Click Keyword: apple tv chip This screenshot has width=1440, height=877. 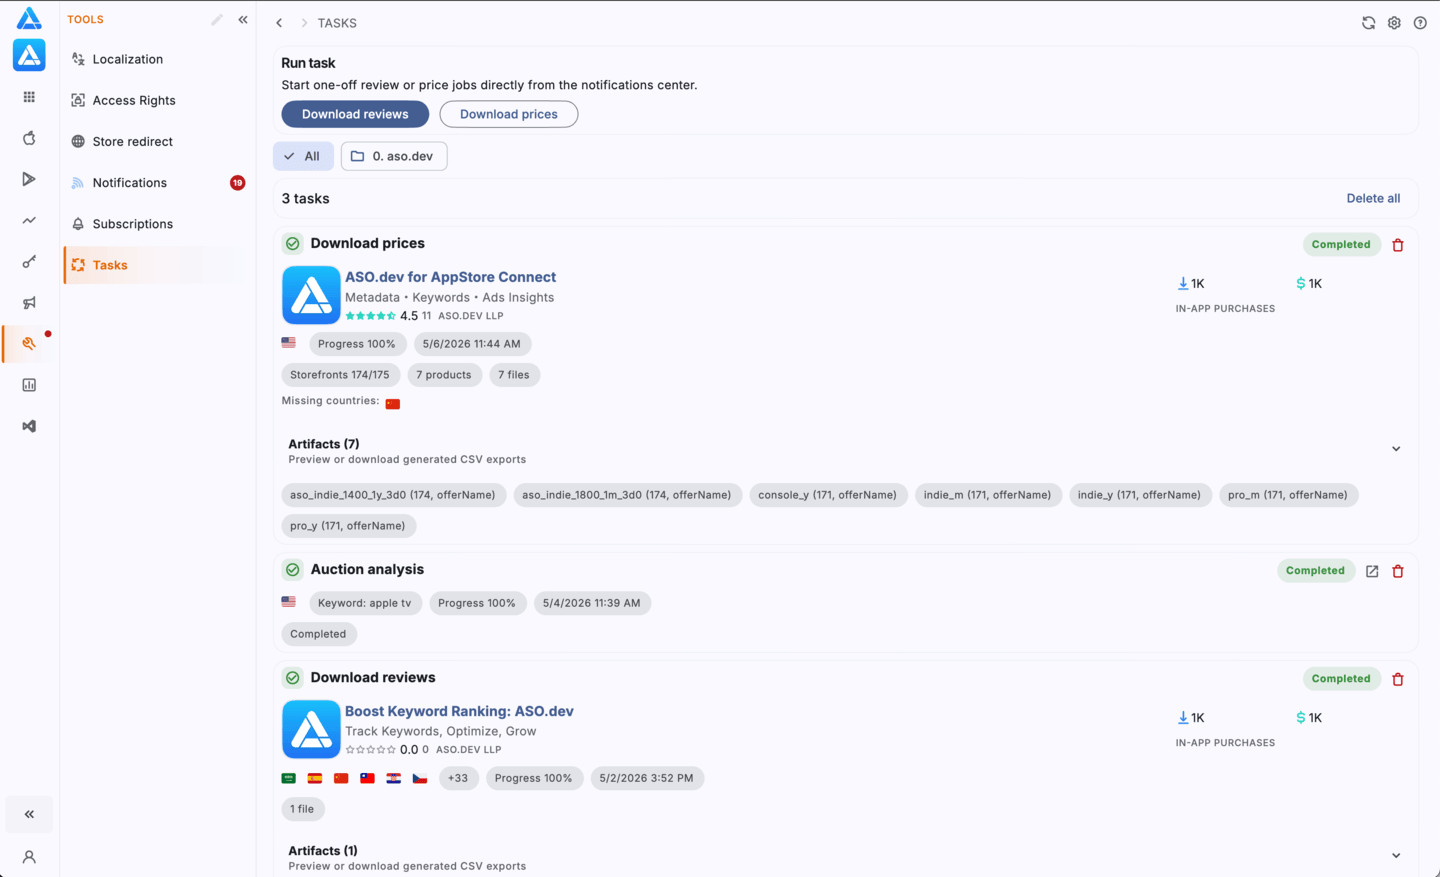tap(364, 603)
